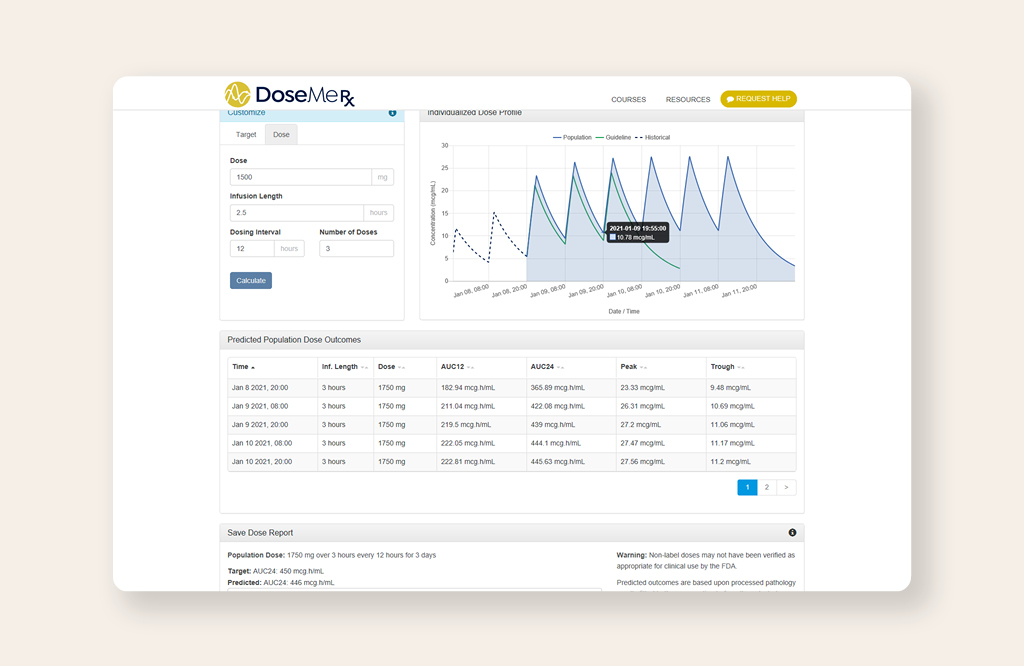Click the 11.2 mcg/mL trough value
Viewport: 1024px width, 666px height.
(x=731, y=462)
